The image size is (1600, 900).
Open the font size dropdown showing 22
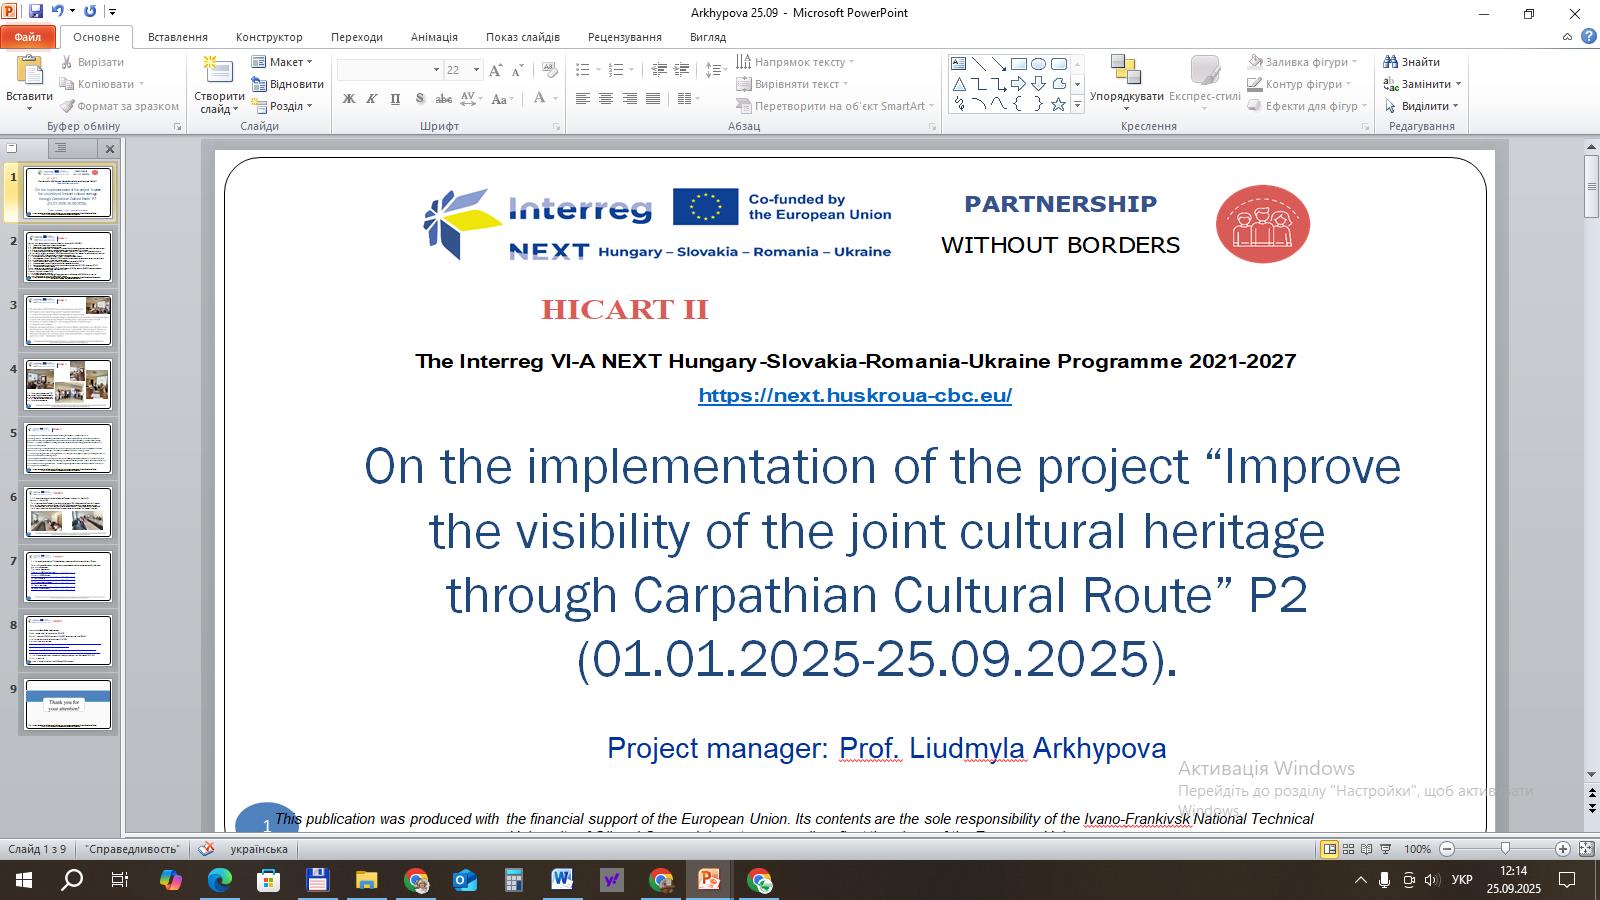pyautogui.click(x=476, y=70)
